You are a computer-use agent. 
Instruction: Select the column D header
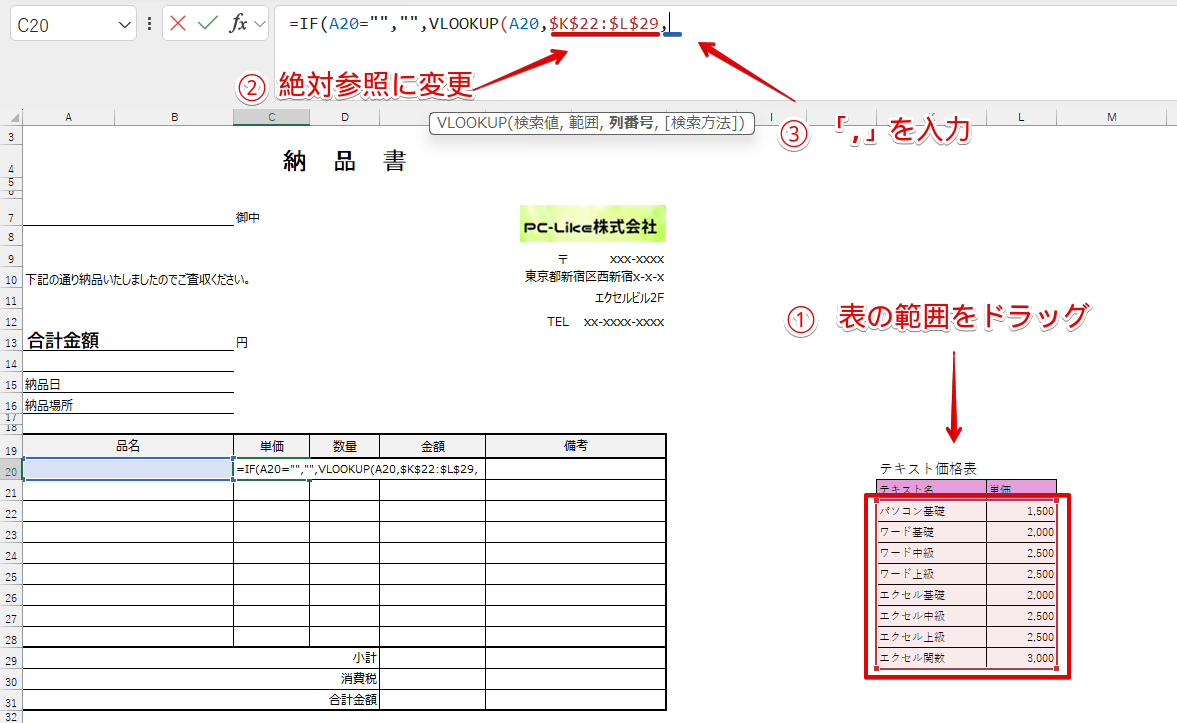coord(345,117)
